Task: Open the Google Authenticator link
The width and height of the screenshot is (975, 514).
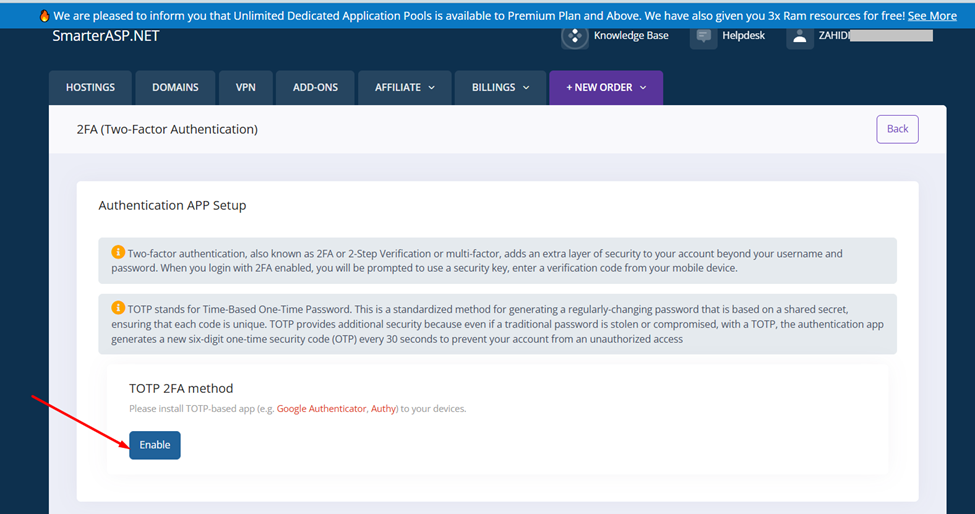Action: [x=321, y=409]
